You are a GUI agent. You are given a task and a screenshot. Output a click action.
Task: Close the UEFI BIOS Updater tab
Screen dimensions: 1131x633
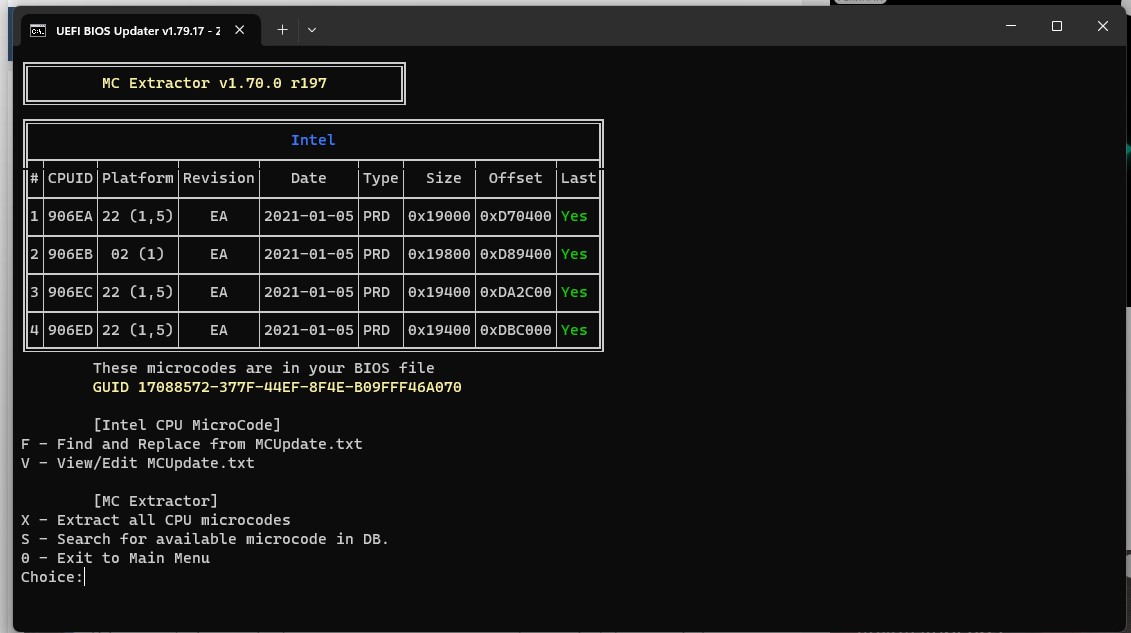coord(239,30)
